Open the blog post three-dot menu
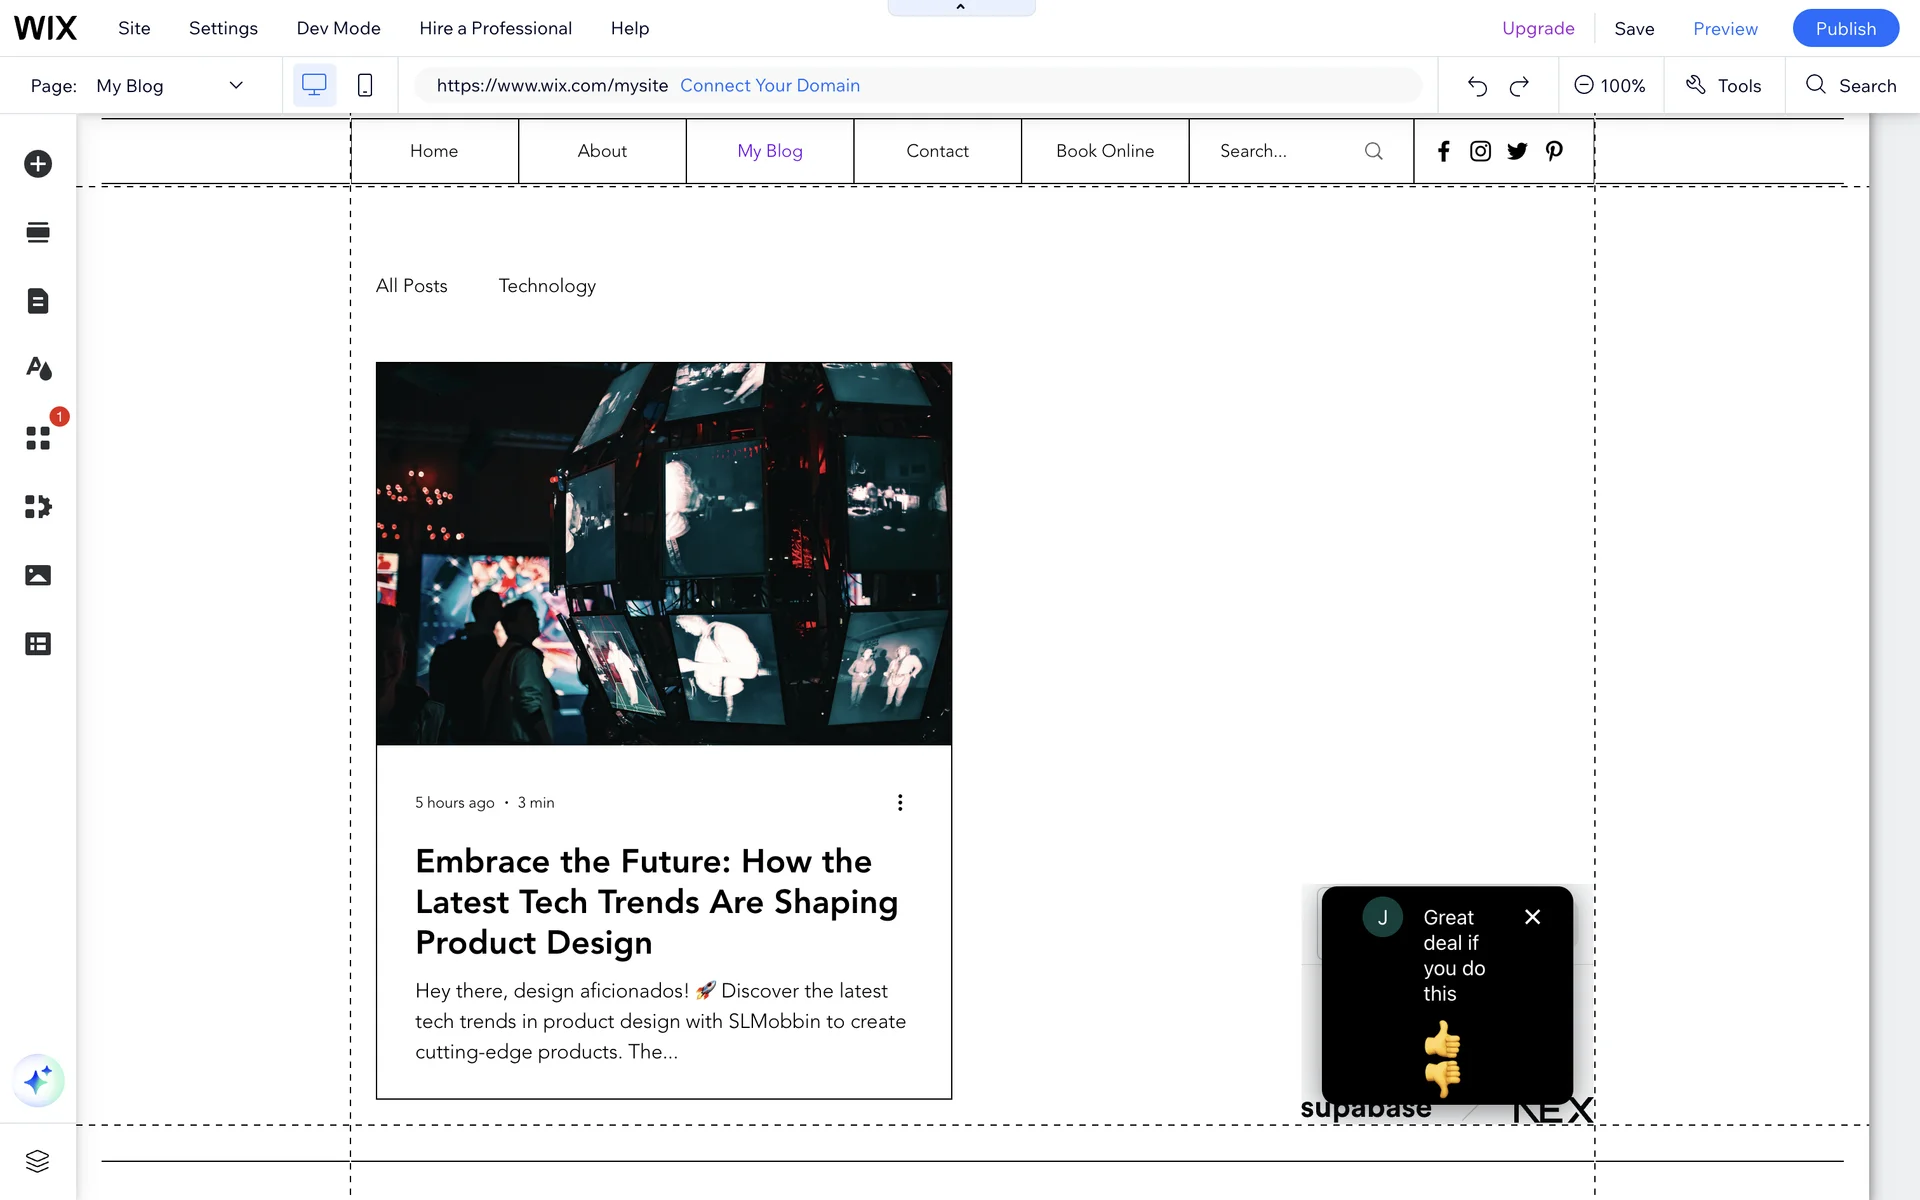This screenshot has height=1200, width=1920. click(x=900, y=803)
